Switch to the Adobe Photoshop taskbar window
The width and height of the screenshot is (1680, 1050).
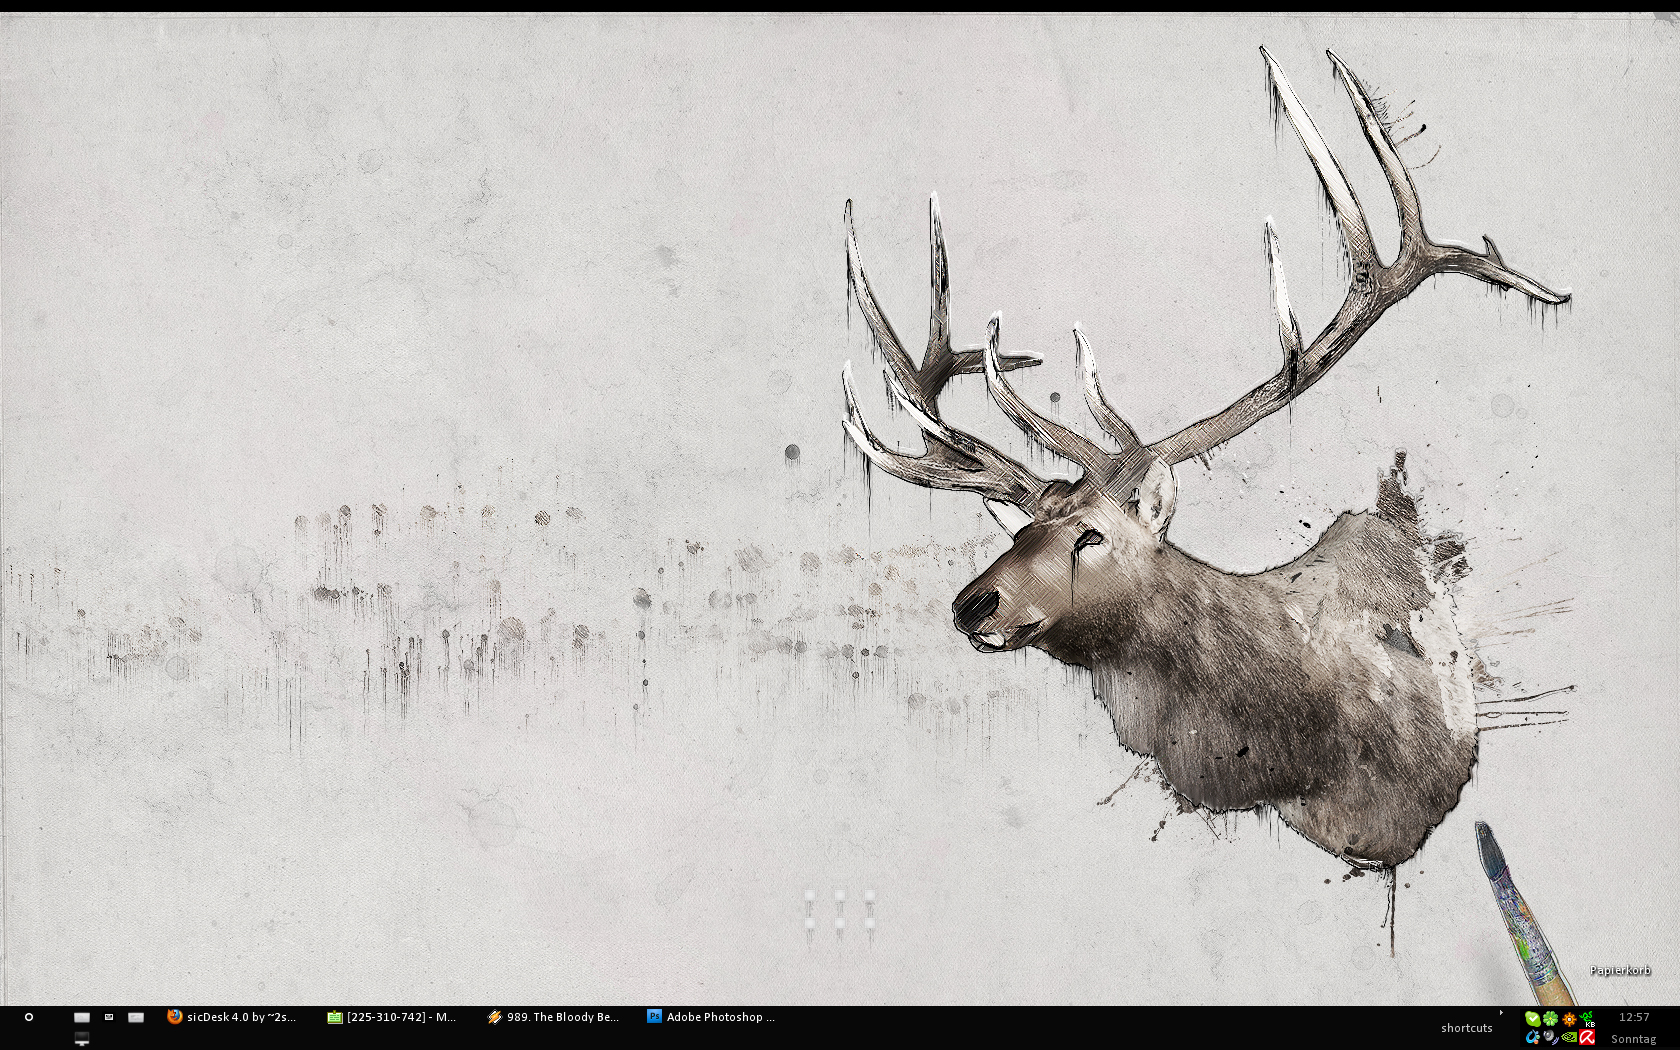[x=711, y=1017]
